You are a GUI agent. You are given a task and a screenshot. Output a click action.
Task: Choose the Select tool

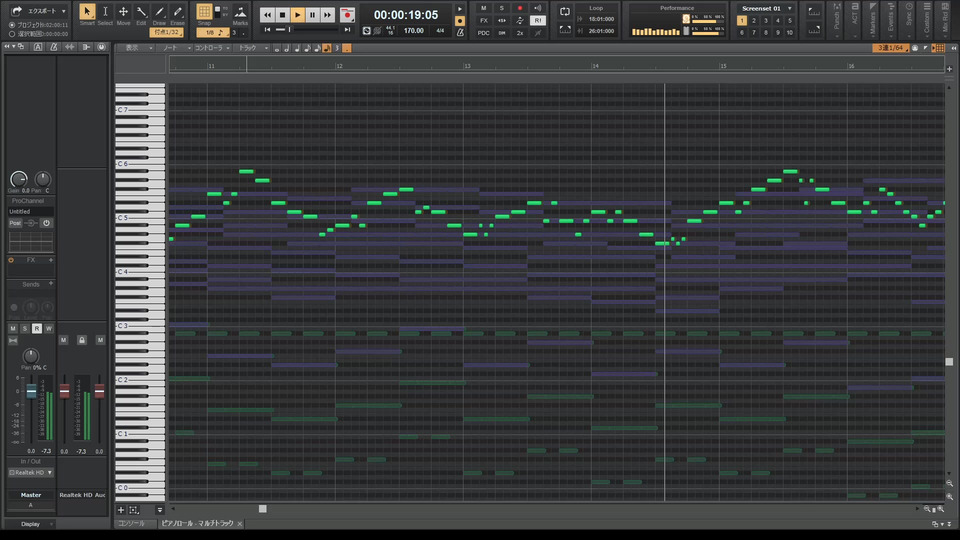tap(105, 12)
